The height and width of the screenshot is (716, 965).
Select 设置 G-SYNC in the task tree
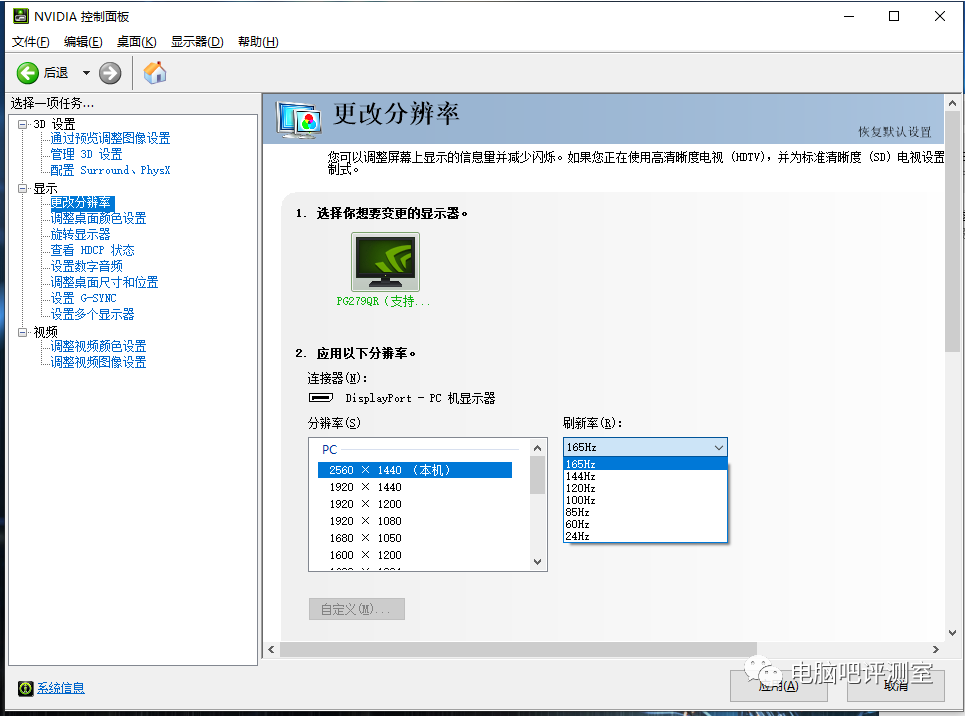click(x=81, y=297)
